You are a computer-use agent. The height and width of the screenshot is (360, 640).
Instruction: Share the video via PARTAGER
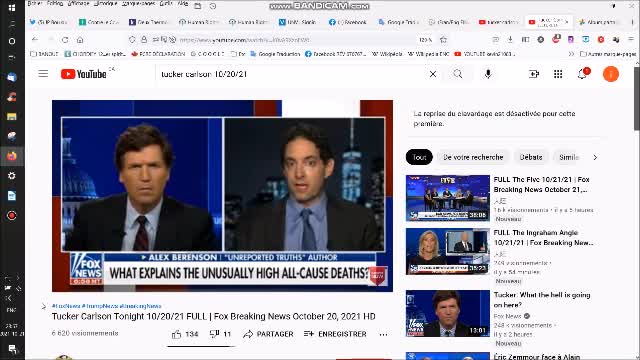pos(268,334)
